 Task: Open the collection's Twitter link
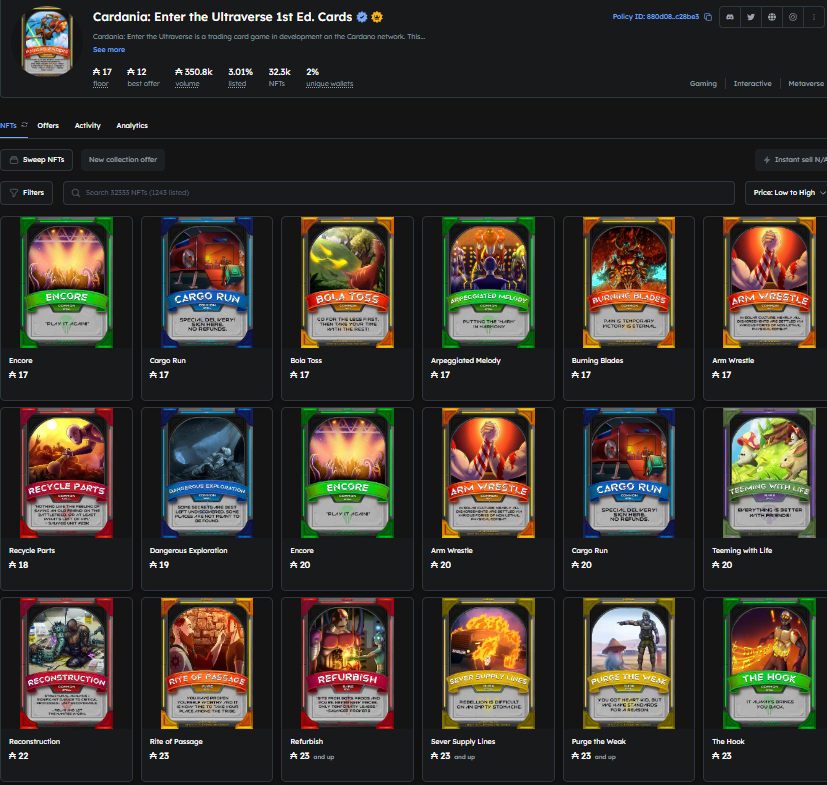(x=751, y=17)
